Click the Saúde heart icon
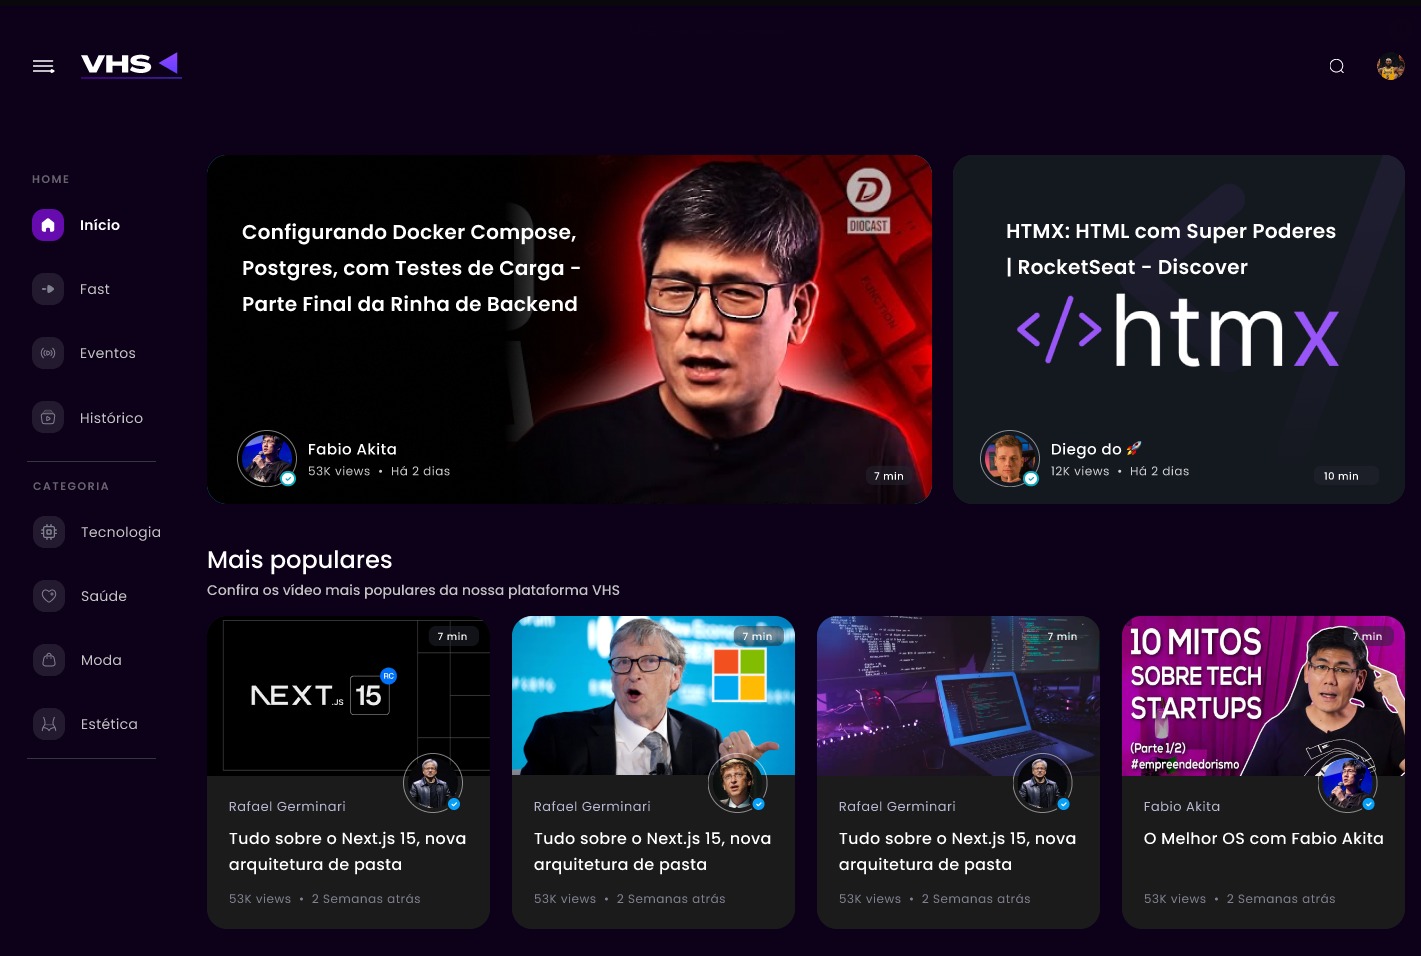Image resolution: width=1421 pixels, height=956 pixels. coord(48,595)
